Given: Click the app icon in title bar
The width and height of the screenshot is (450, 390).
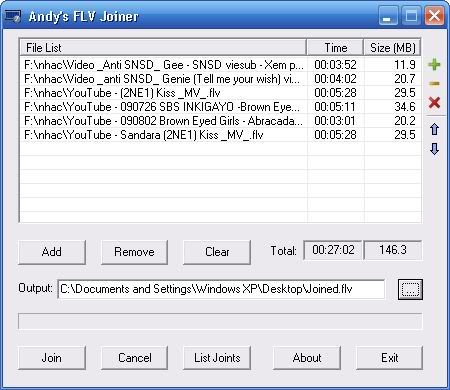Looking at the screenshot, I should coord(13,16).
